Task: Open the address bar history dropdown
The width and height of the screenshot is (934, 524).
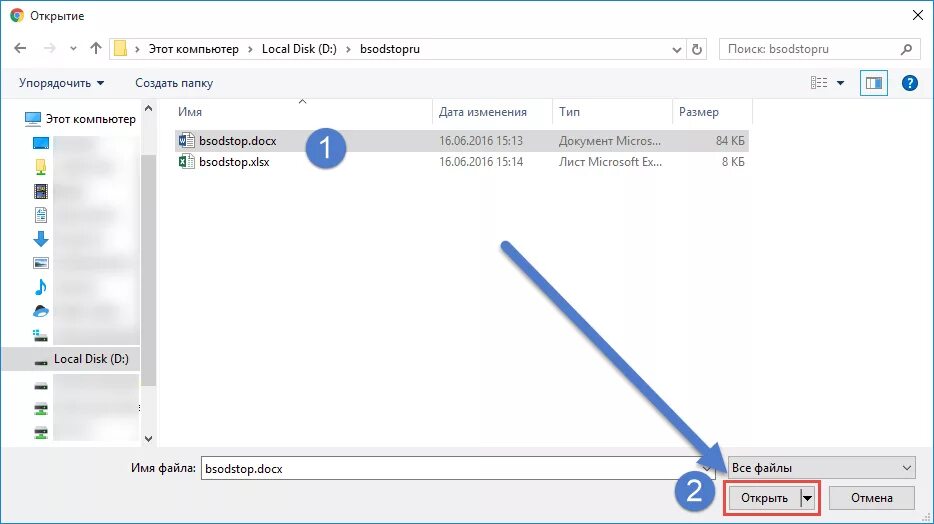Action: point(677,49)
